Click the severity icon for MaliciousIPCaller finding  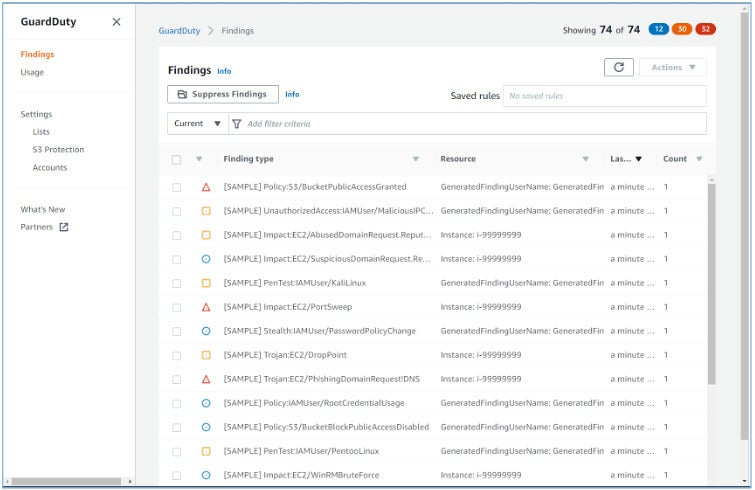(206, 211)
